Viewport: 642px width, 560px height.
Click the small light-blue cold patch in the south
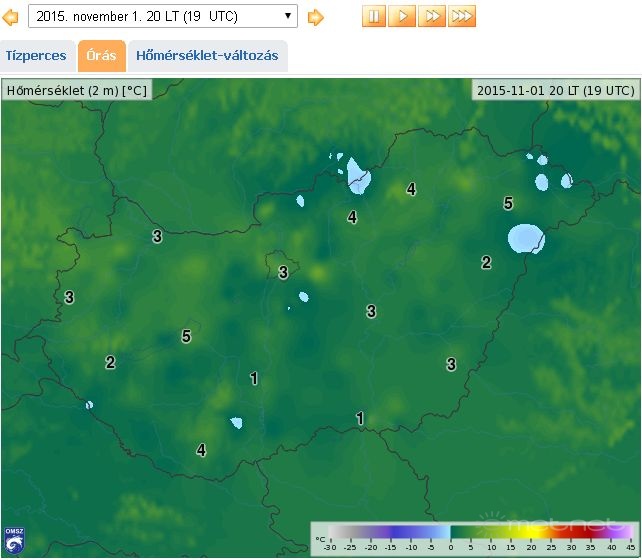(236, 423)
